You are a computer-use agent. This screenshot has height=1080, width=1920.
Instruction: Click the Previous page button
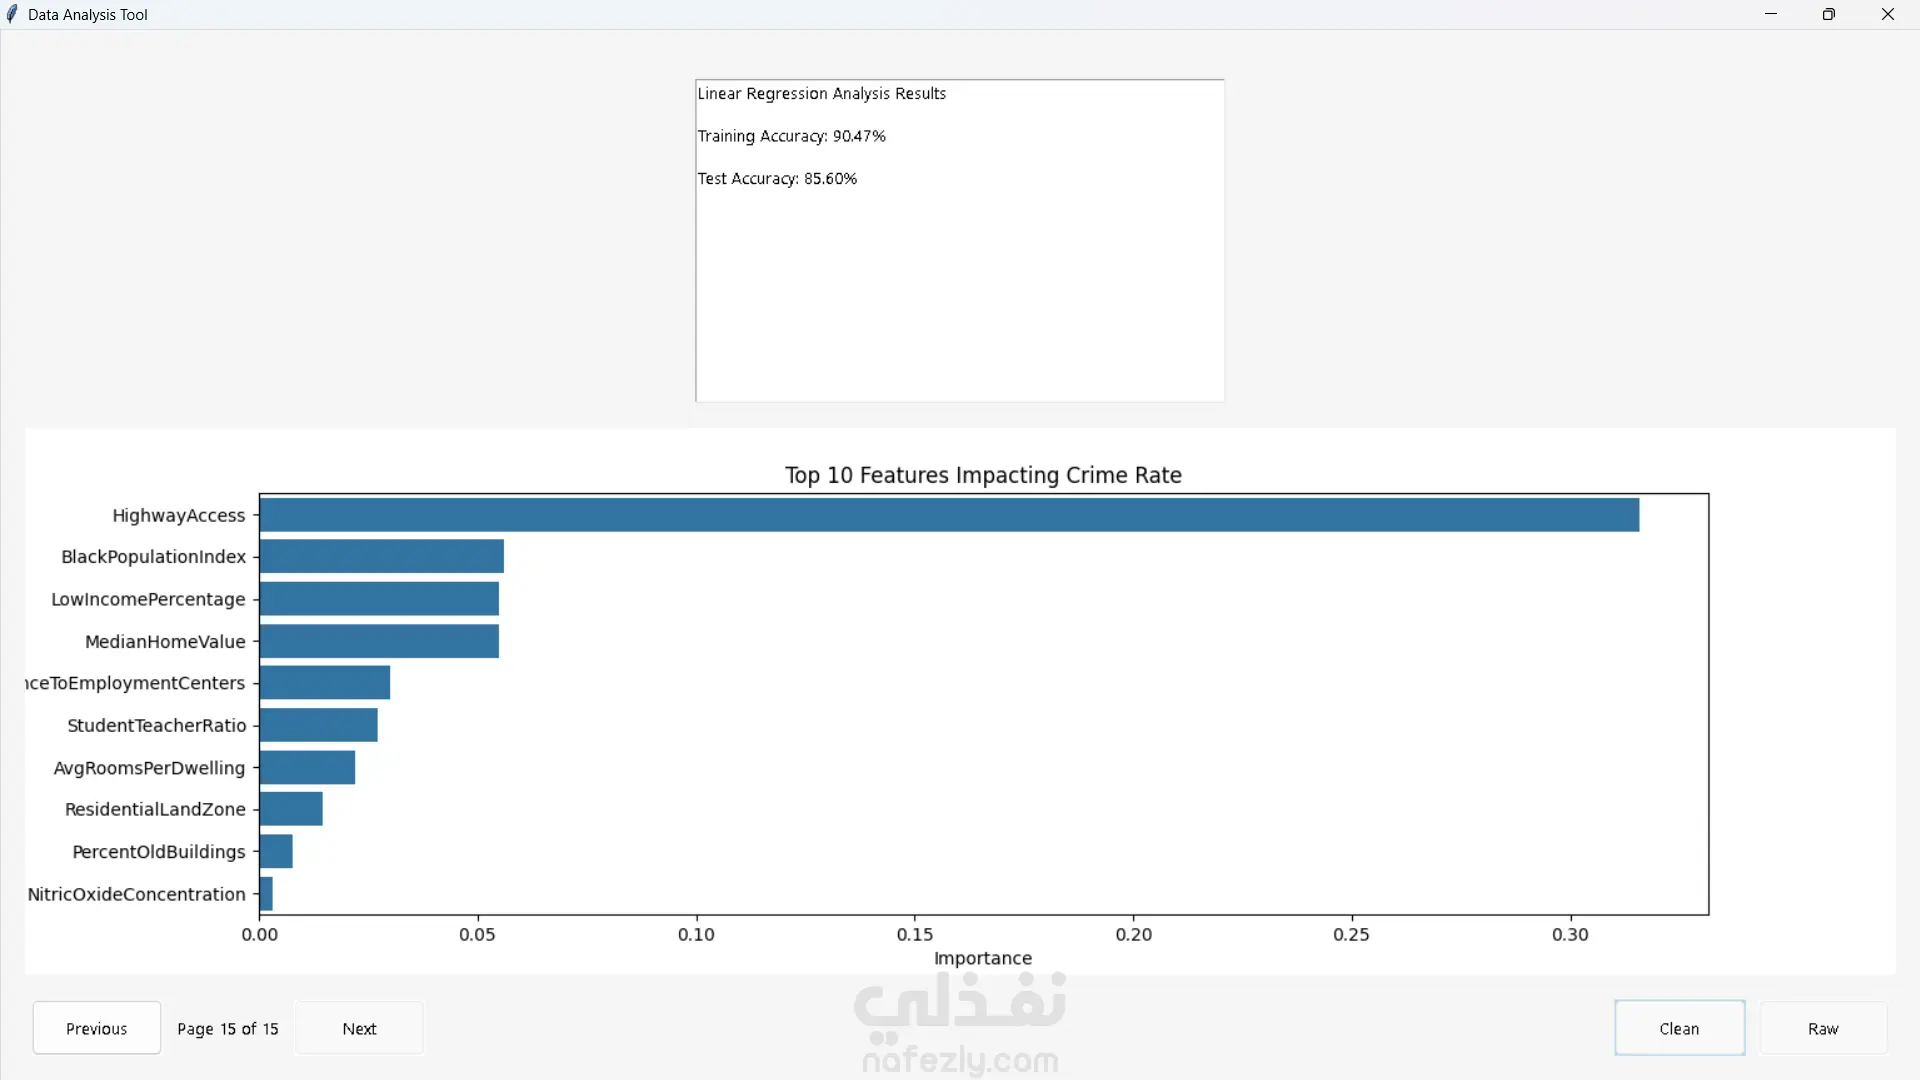coord(97,1028)
